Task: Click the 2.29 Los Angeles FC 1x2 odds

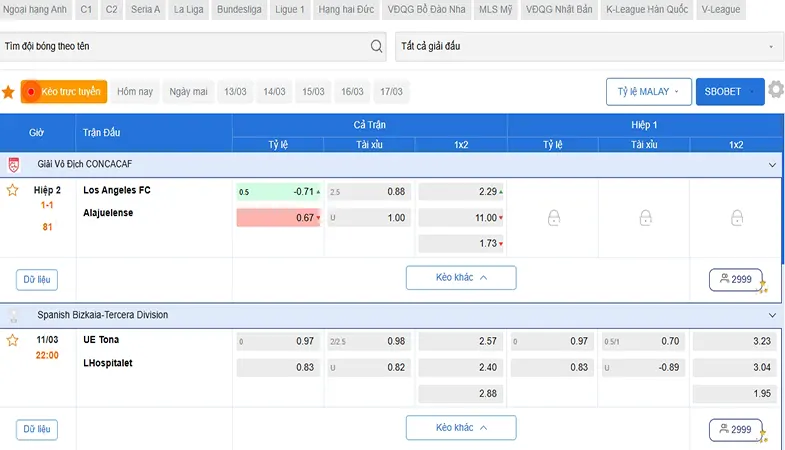Action: [461, 192]
